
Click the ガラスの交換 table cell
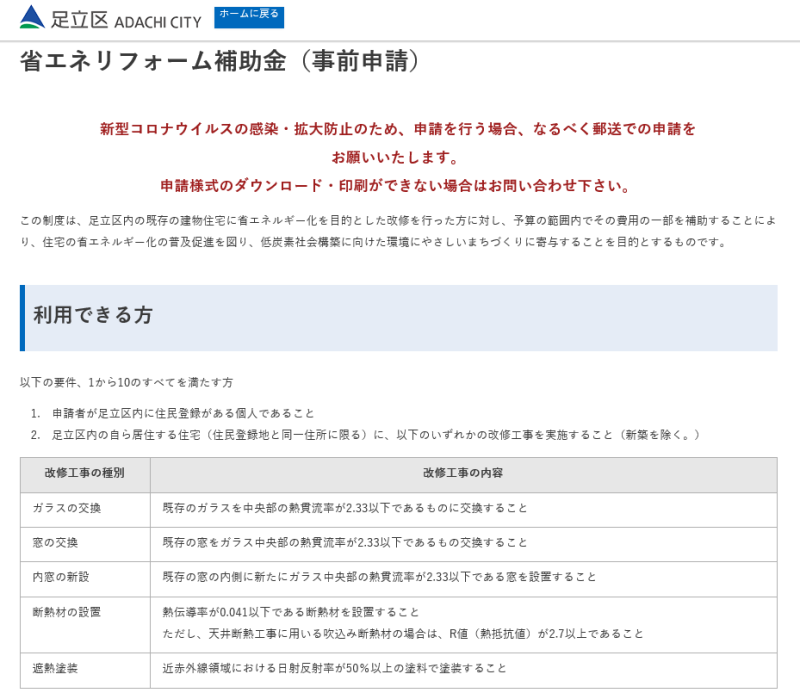85,510
